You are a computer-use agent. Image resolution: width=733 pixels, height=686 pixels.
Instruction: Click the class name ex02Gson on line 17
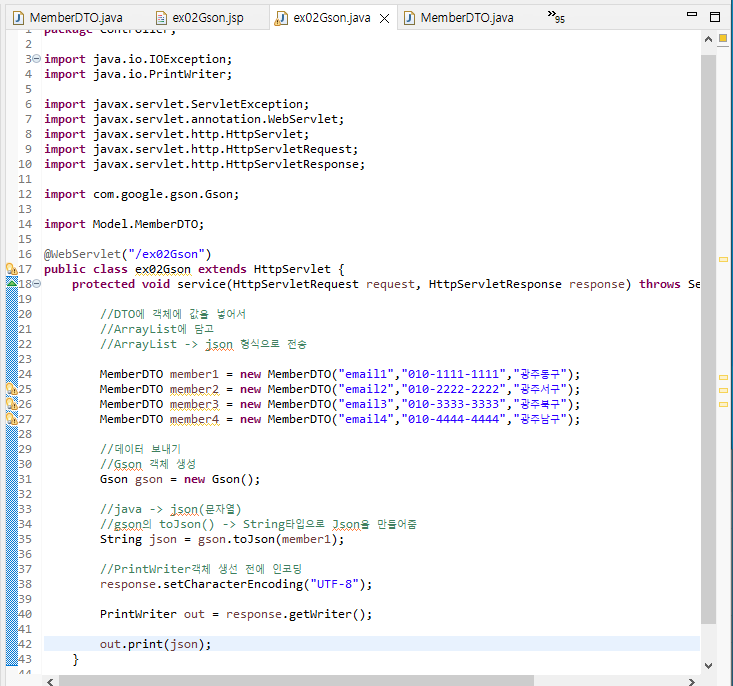(x=163, y=269)
